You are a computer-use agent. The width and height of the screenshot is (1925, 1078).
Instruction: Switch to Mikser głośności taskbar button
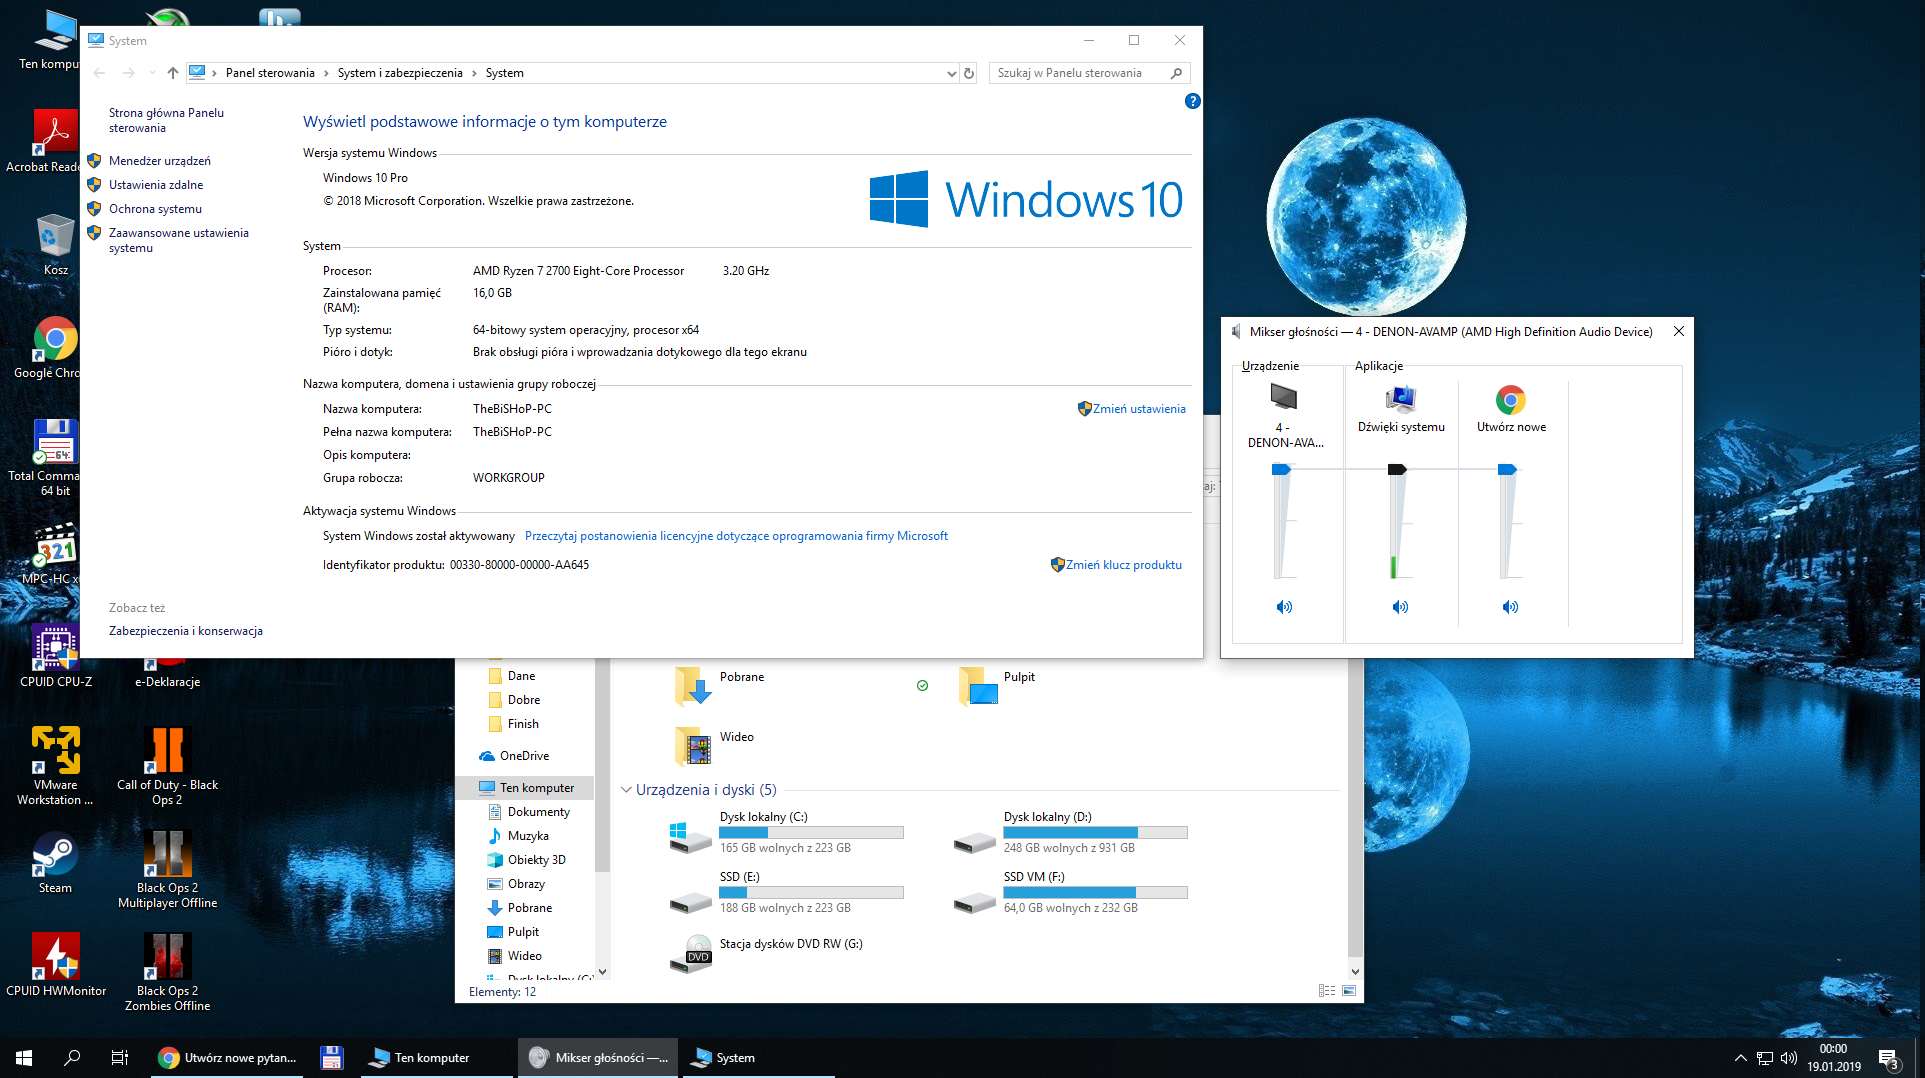point(598,1058)
